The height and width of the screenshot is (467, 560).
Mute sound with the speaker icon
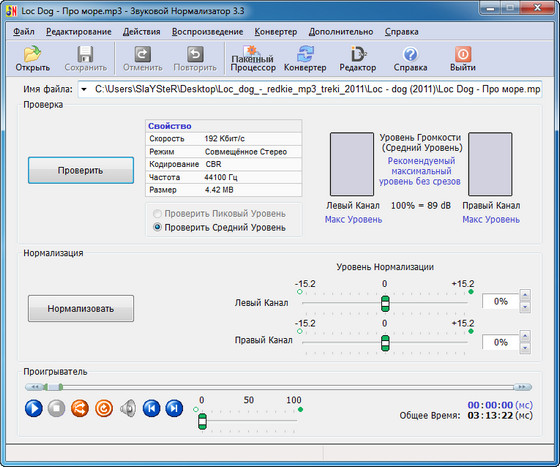click(x=128, y=408)
